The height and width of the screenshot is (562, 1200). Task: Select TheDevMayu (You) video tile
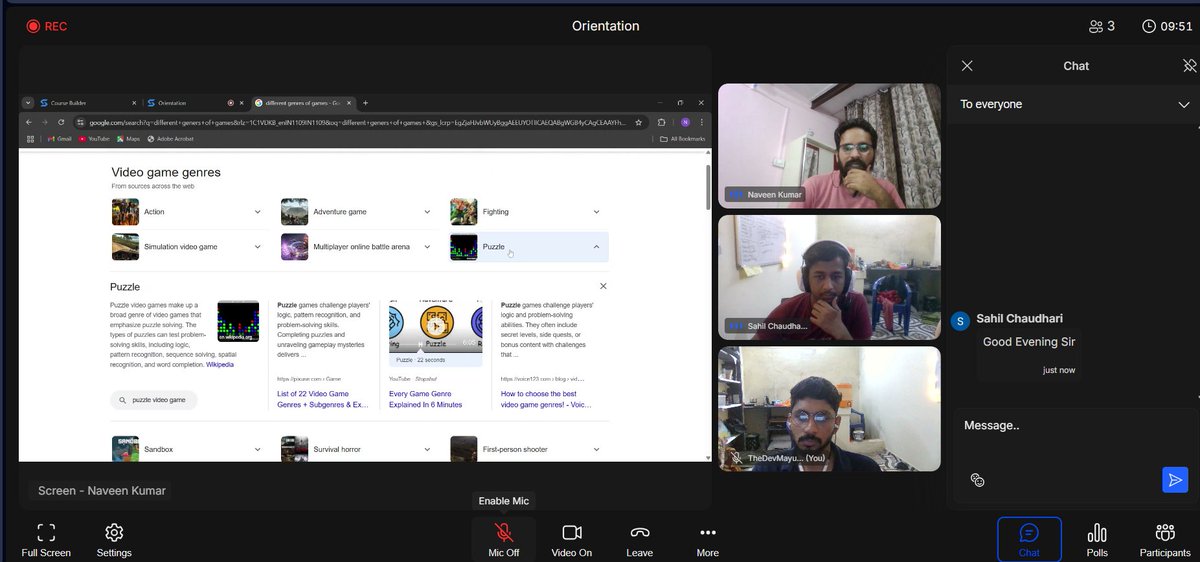[829, 409]
